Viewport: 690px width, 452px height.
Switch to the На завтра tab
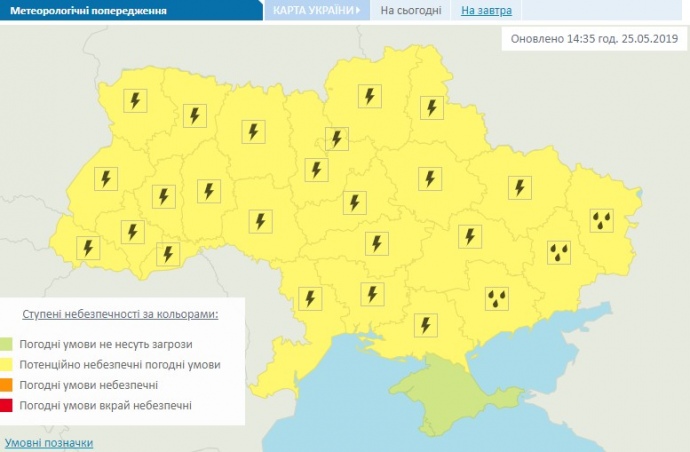click(486, 11)
